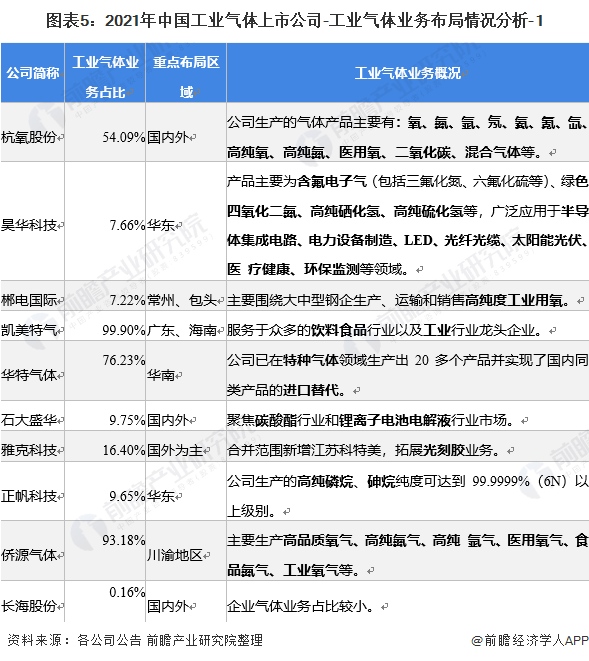589x661 pixels.
Task: Click description 公司生产的高纯磷烷、砷烷
Action: click(407, 496)
